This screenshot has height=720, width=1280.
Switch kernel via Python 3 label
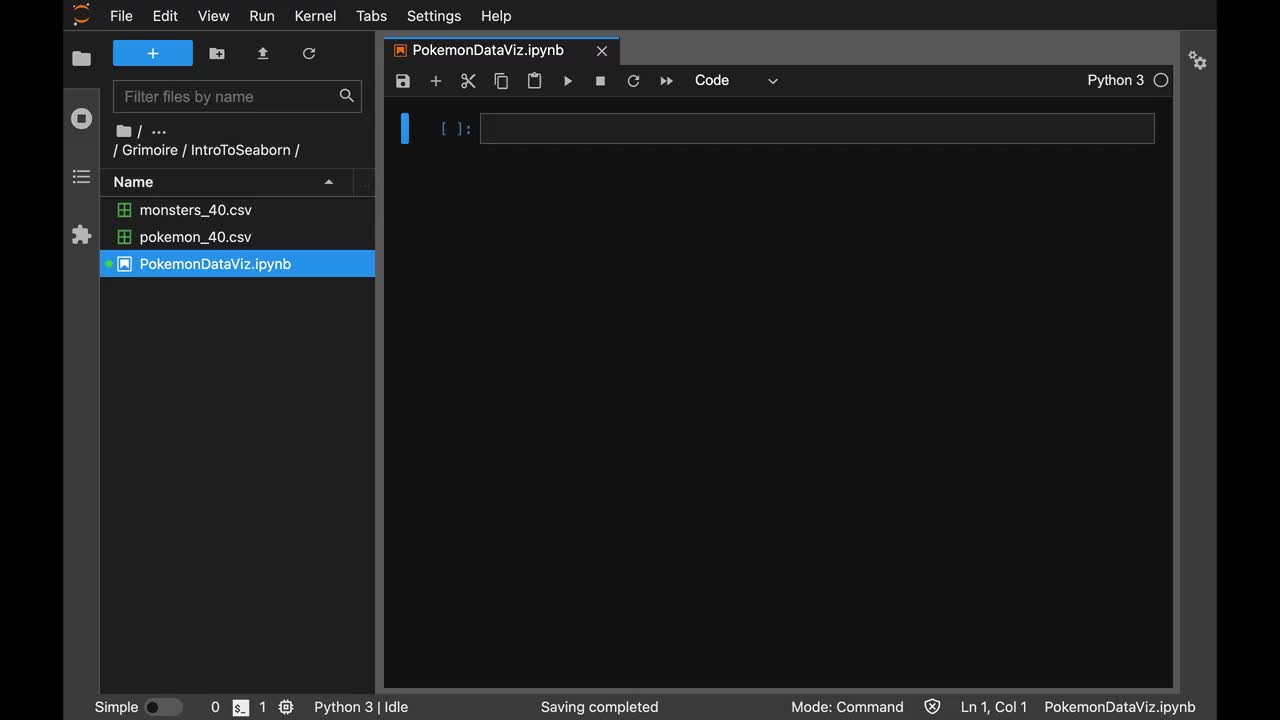tap(1116, 80)
